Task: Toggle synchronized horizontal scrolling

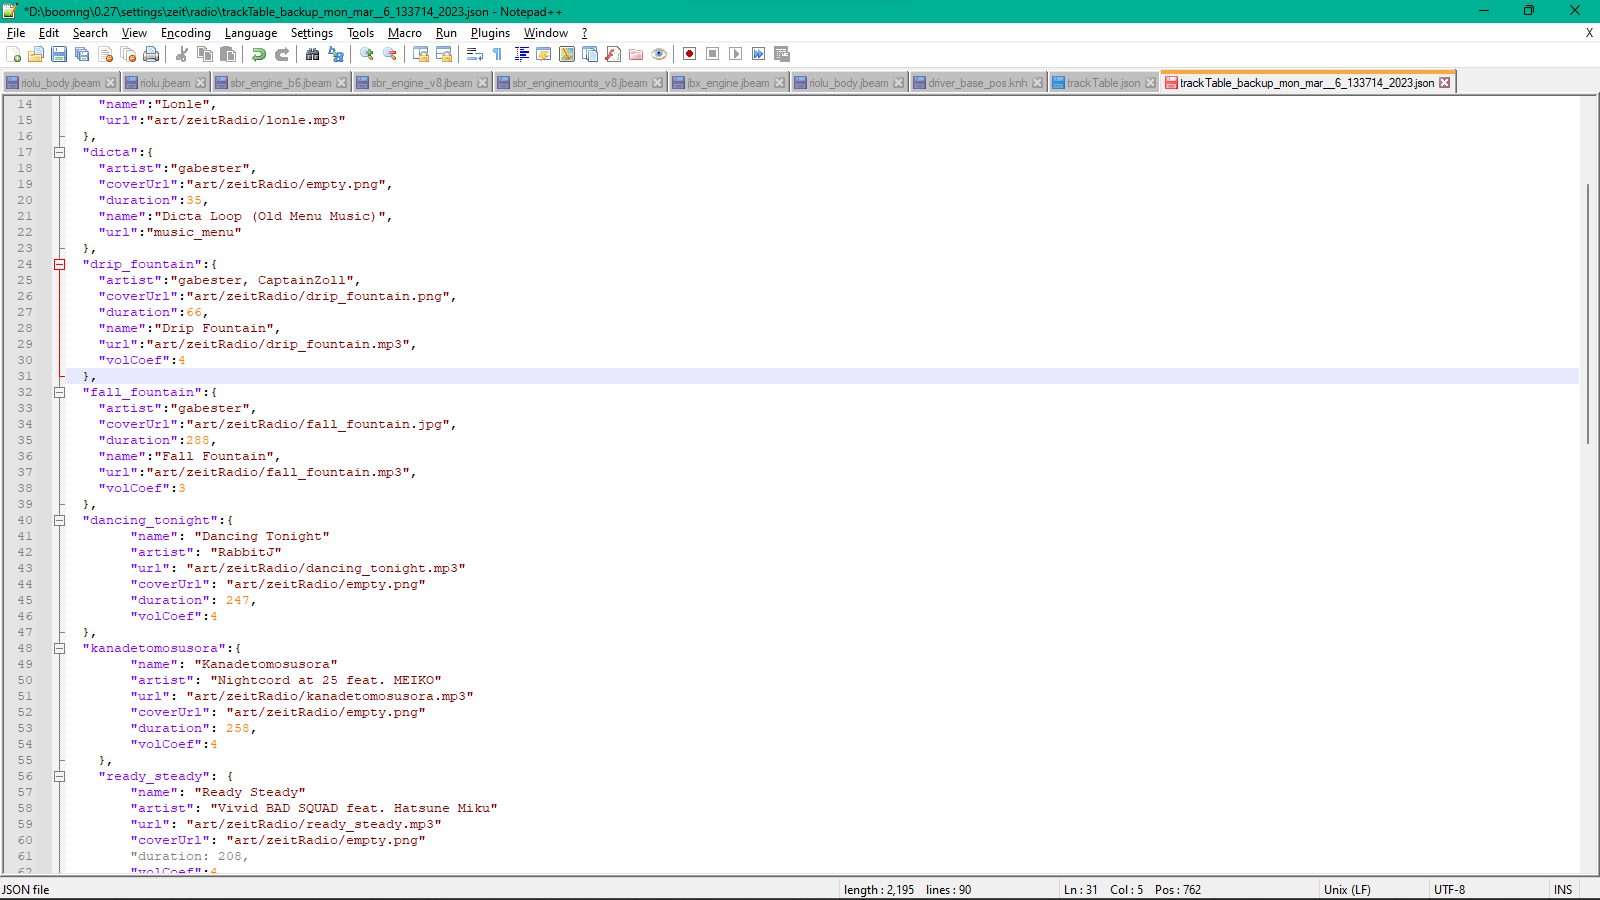Action: 444,54
